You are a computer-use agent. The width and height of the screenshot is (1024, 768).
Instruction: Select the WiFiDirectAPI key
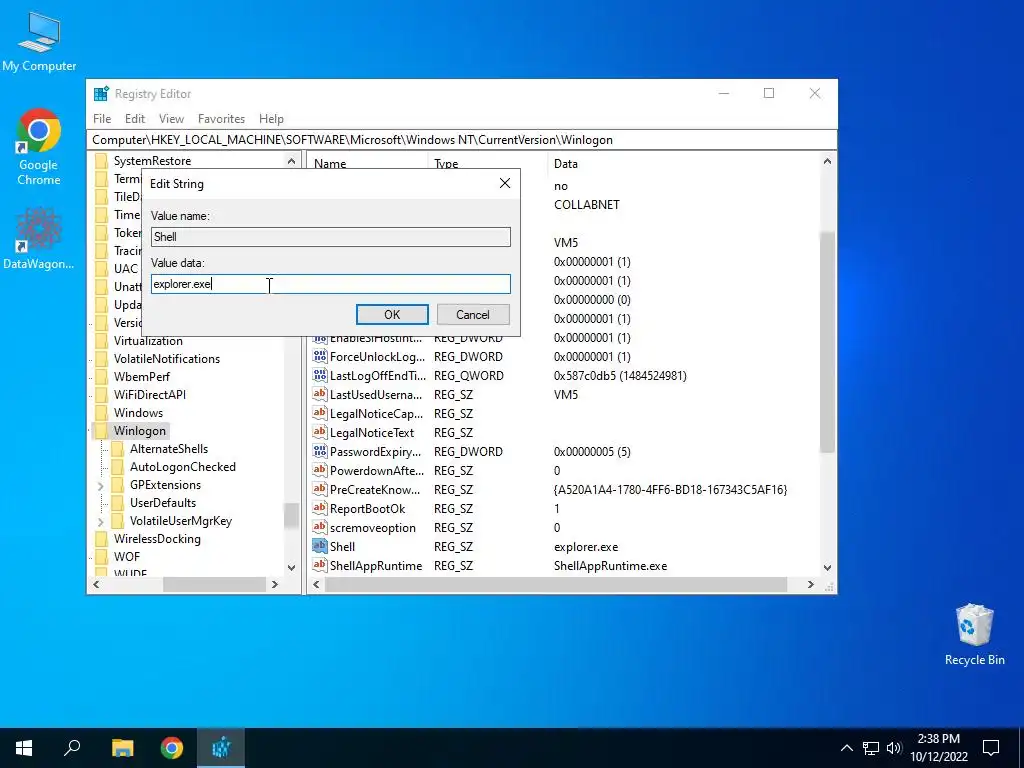pyautogui.click(x=150, y=394)
